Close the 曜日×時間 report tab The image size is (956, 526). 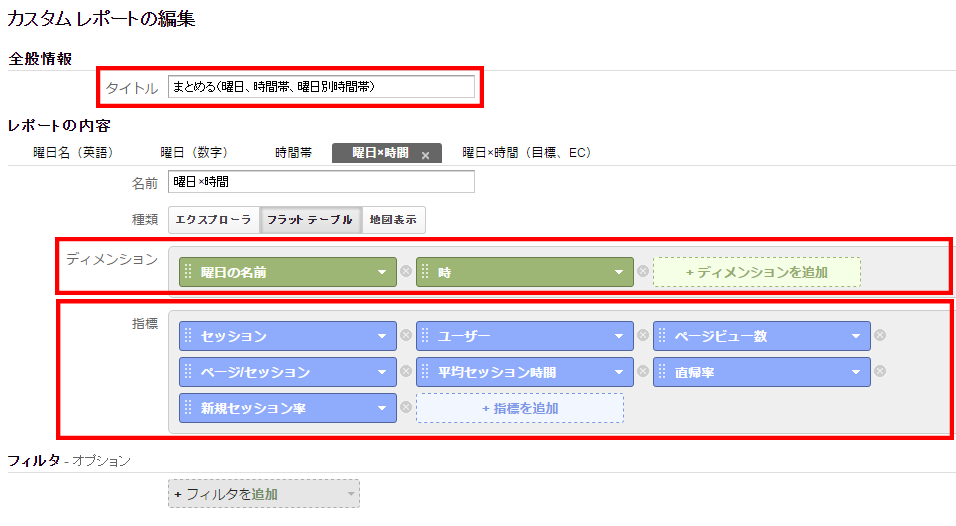pos(425,155)
